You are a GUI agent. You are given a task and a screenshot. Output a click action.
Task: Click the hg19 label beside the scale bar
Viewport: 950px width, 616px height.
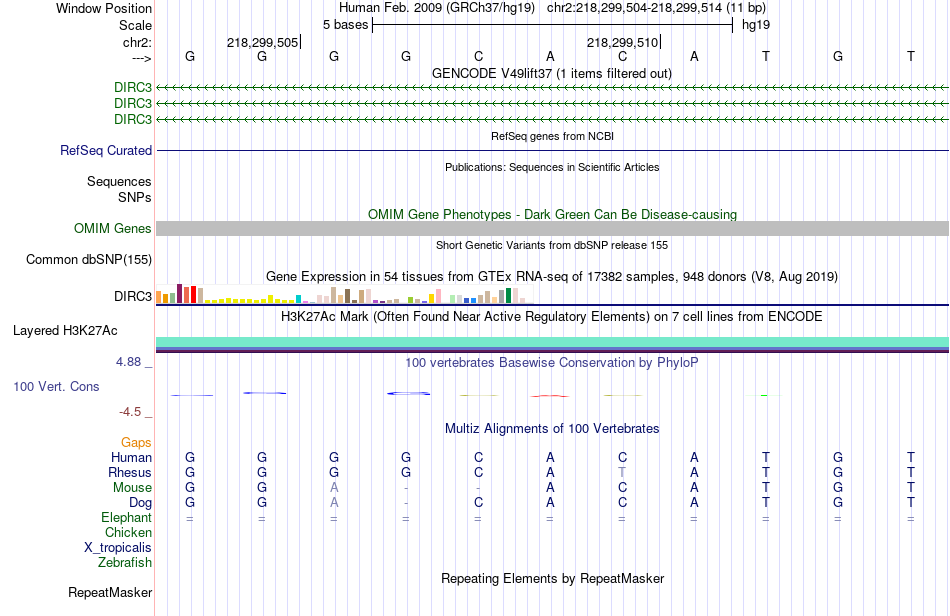coord(756,25)
